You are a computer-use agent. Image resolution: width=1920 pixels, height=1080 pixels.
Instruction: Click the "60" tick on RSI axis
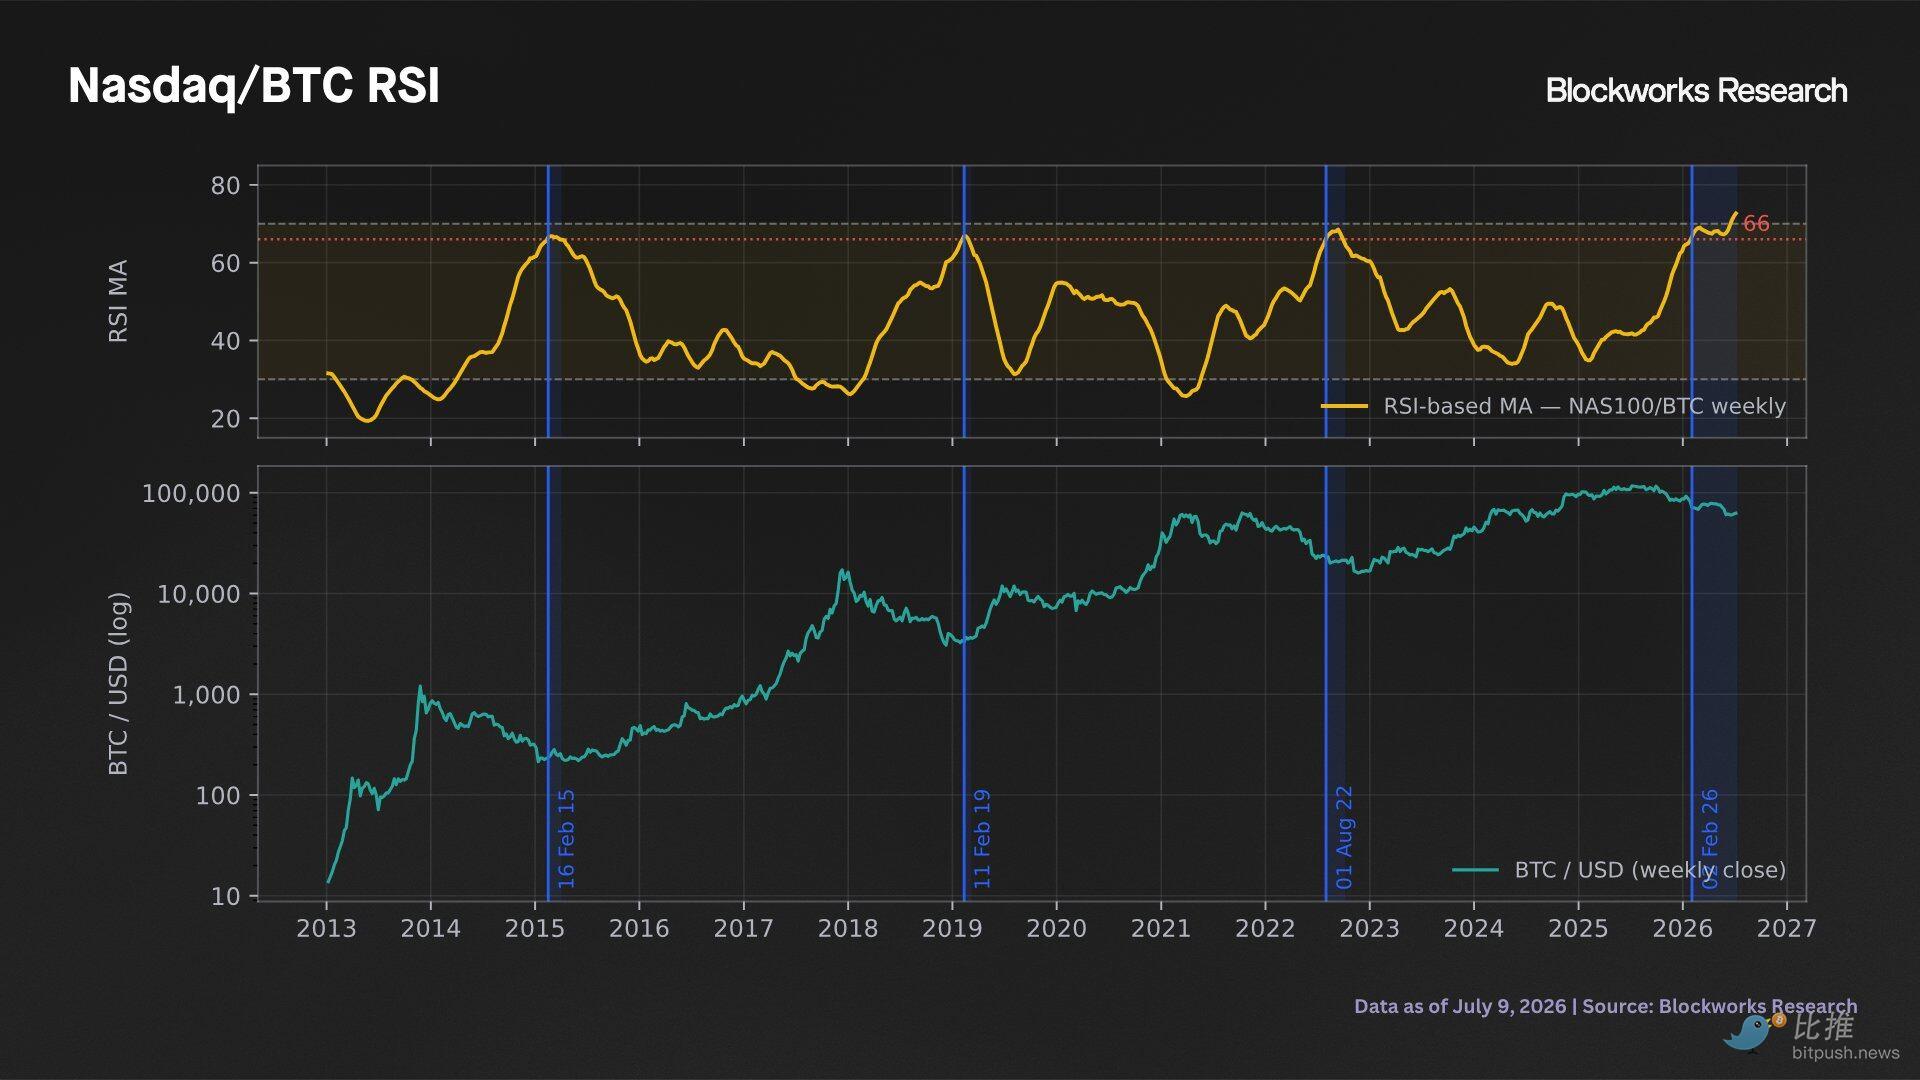coord(226,263)
